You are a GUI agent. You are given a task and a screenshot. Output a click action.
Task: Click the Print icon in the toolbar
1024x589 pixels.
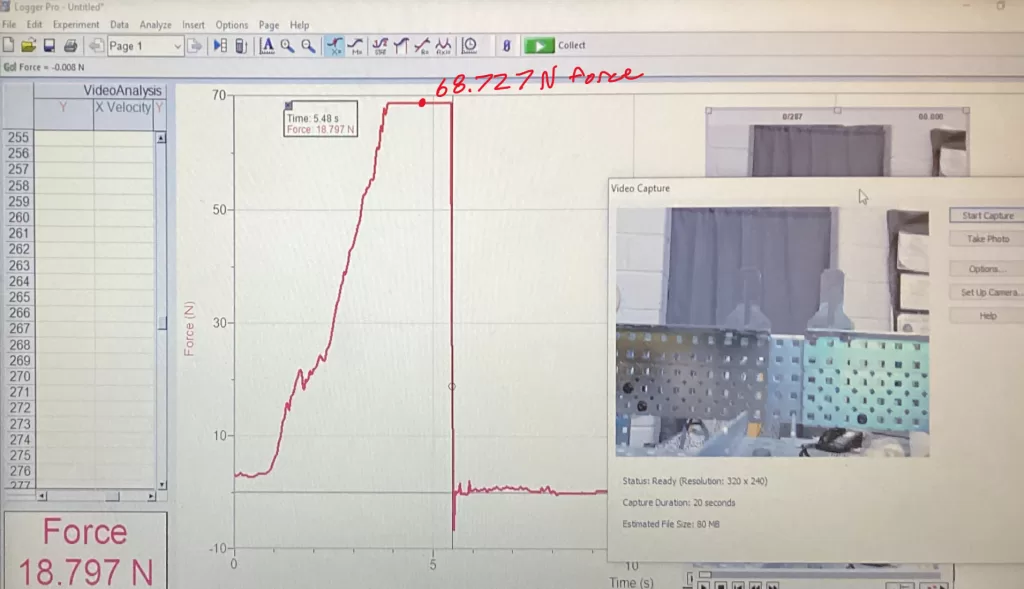click(71, 45)
